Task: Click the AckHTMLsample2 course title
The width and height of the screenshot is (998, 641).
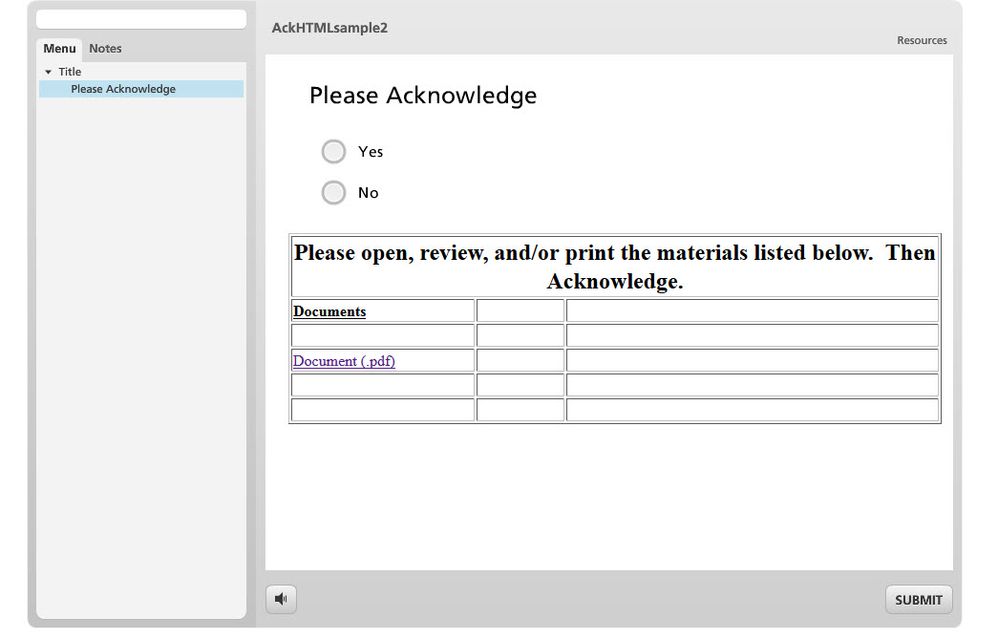Action: pyautogui.click(x=329, y=28)
